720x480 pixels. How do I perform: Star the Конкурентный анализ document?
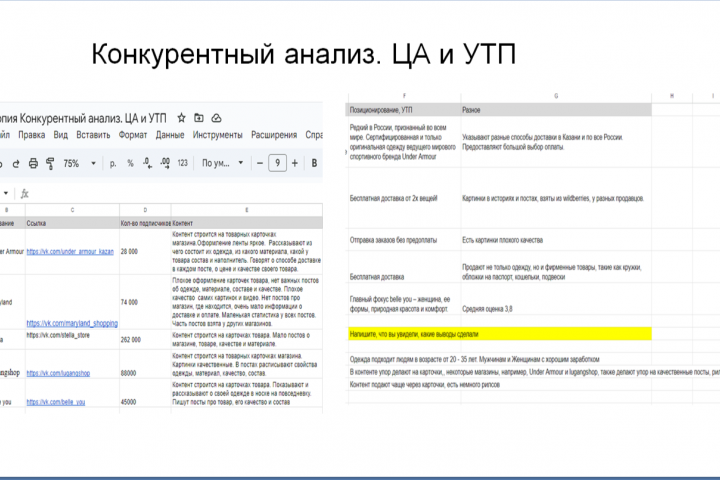[181, 118]
